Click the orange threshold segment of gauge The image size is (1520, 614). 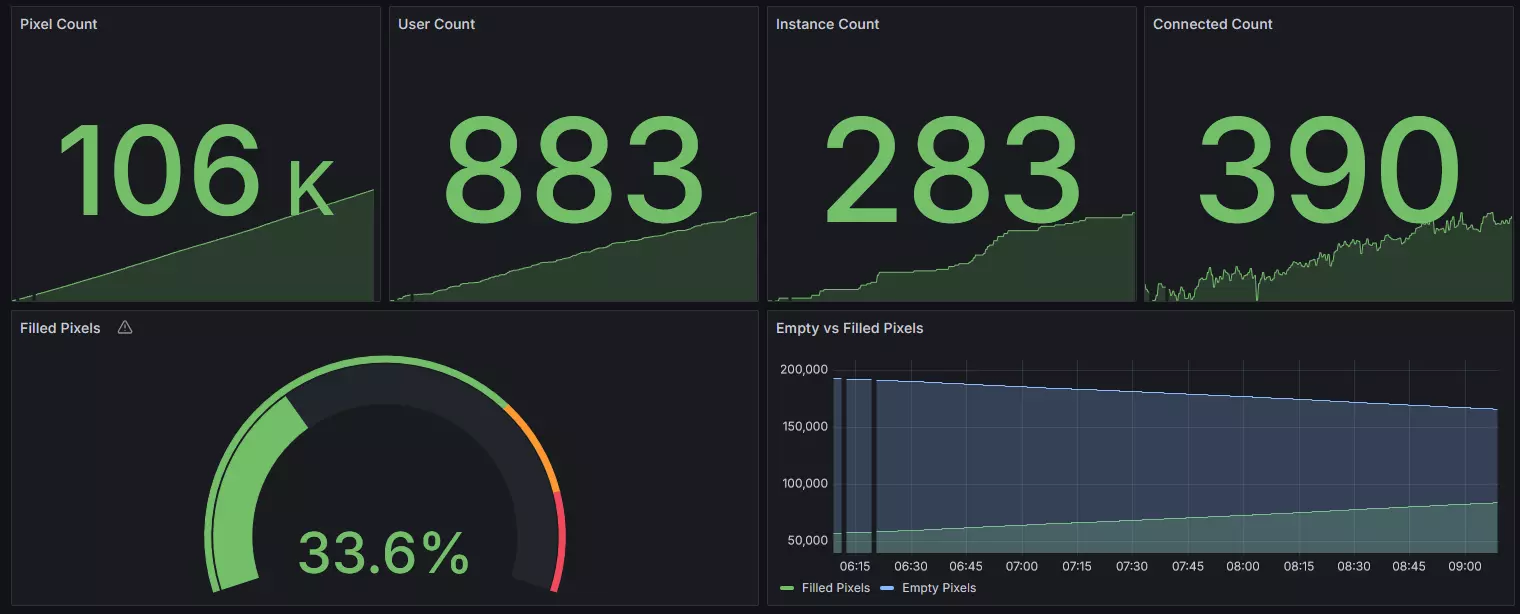[535, 447]
